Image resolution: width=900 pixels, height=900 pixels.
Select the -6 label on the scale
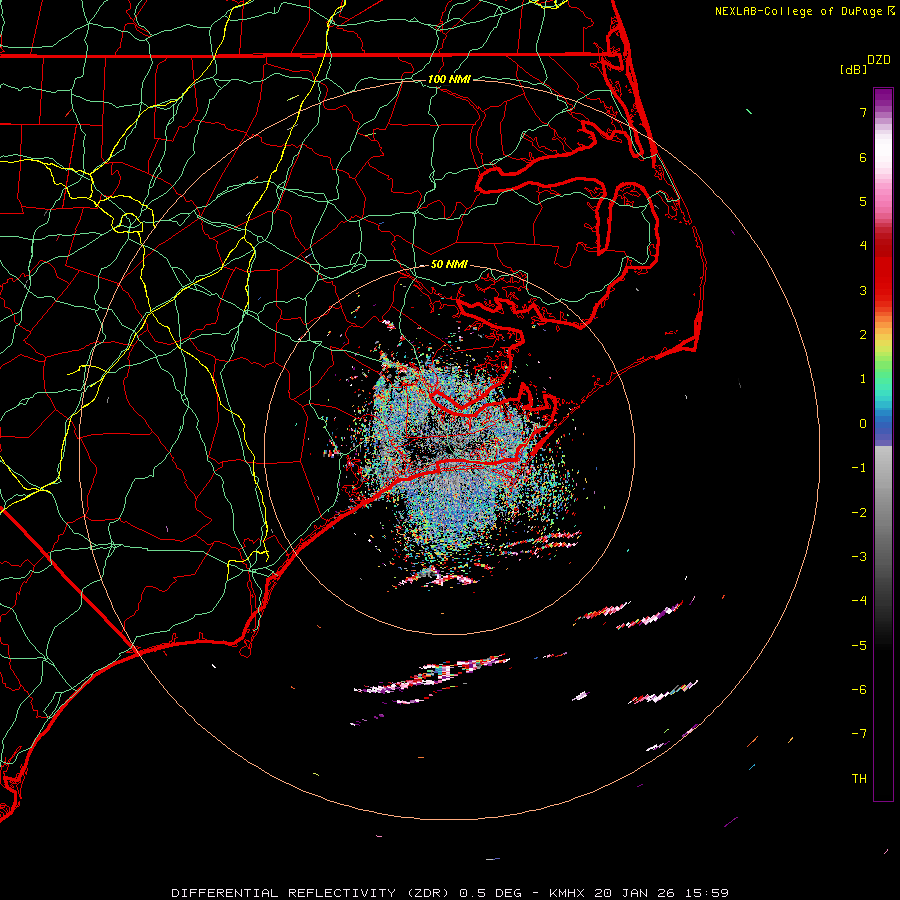[x=859, y=690]
